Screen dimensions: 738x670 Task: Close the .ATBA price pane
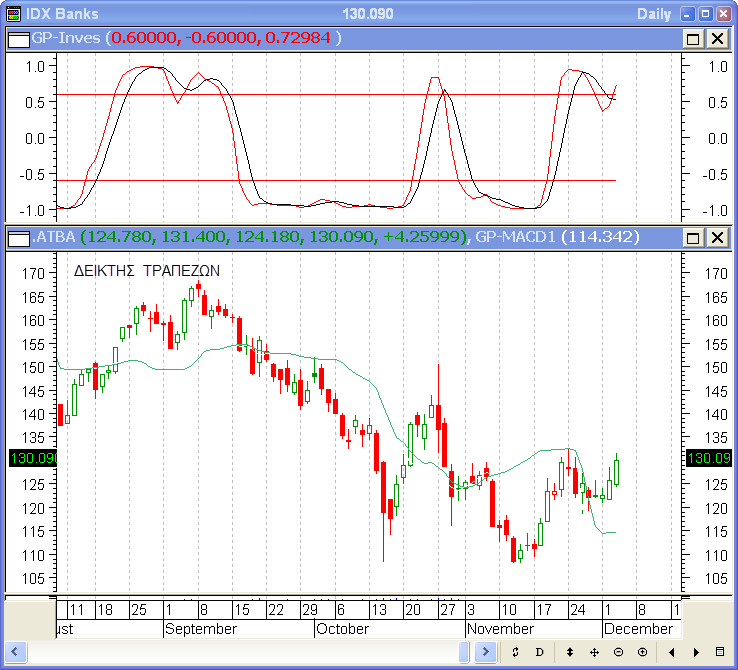717,237
